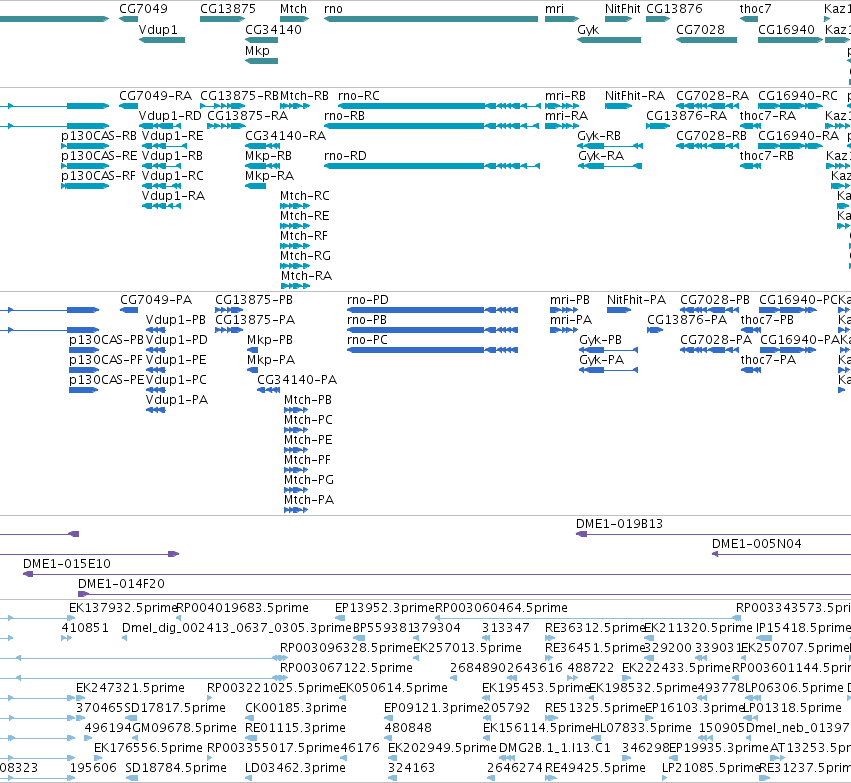
Task: Open EST RE49425.5prime
Action: pos(595,768)
